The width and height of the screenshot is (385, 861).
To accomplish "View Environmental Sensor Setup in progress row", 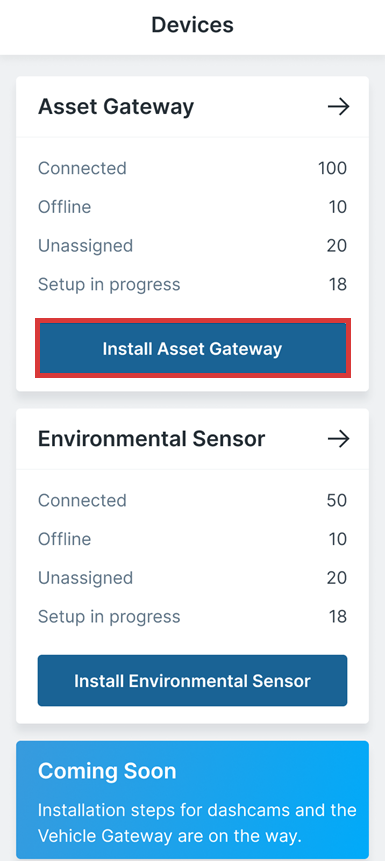I will point(192,617).
